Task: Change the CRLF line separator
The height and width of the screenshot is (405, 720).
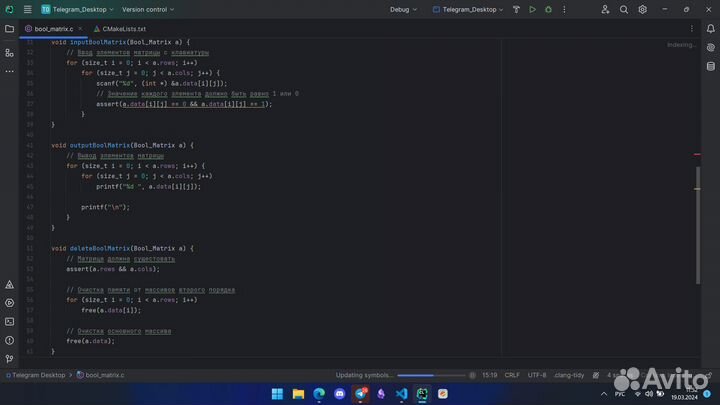Action: click(512, 375)
